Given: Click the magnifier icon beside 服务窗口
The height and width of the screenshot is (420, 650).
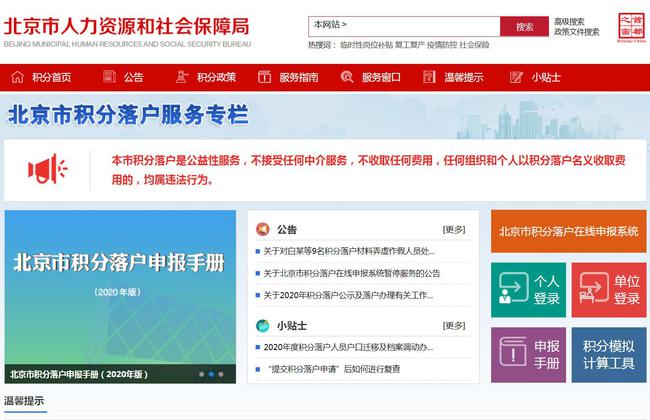Looking at the screenshot, I should pyautogui.click(x=347, y=77).
